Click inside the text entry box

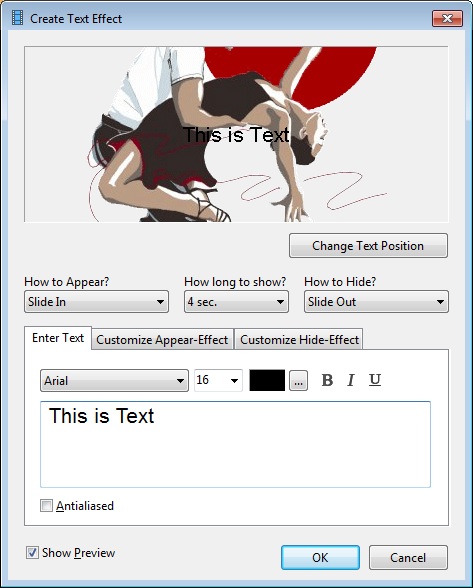236,444
